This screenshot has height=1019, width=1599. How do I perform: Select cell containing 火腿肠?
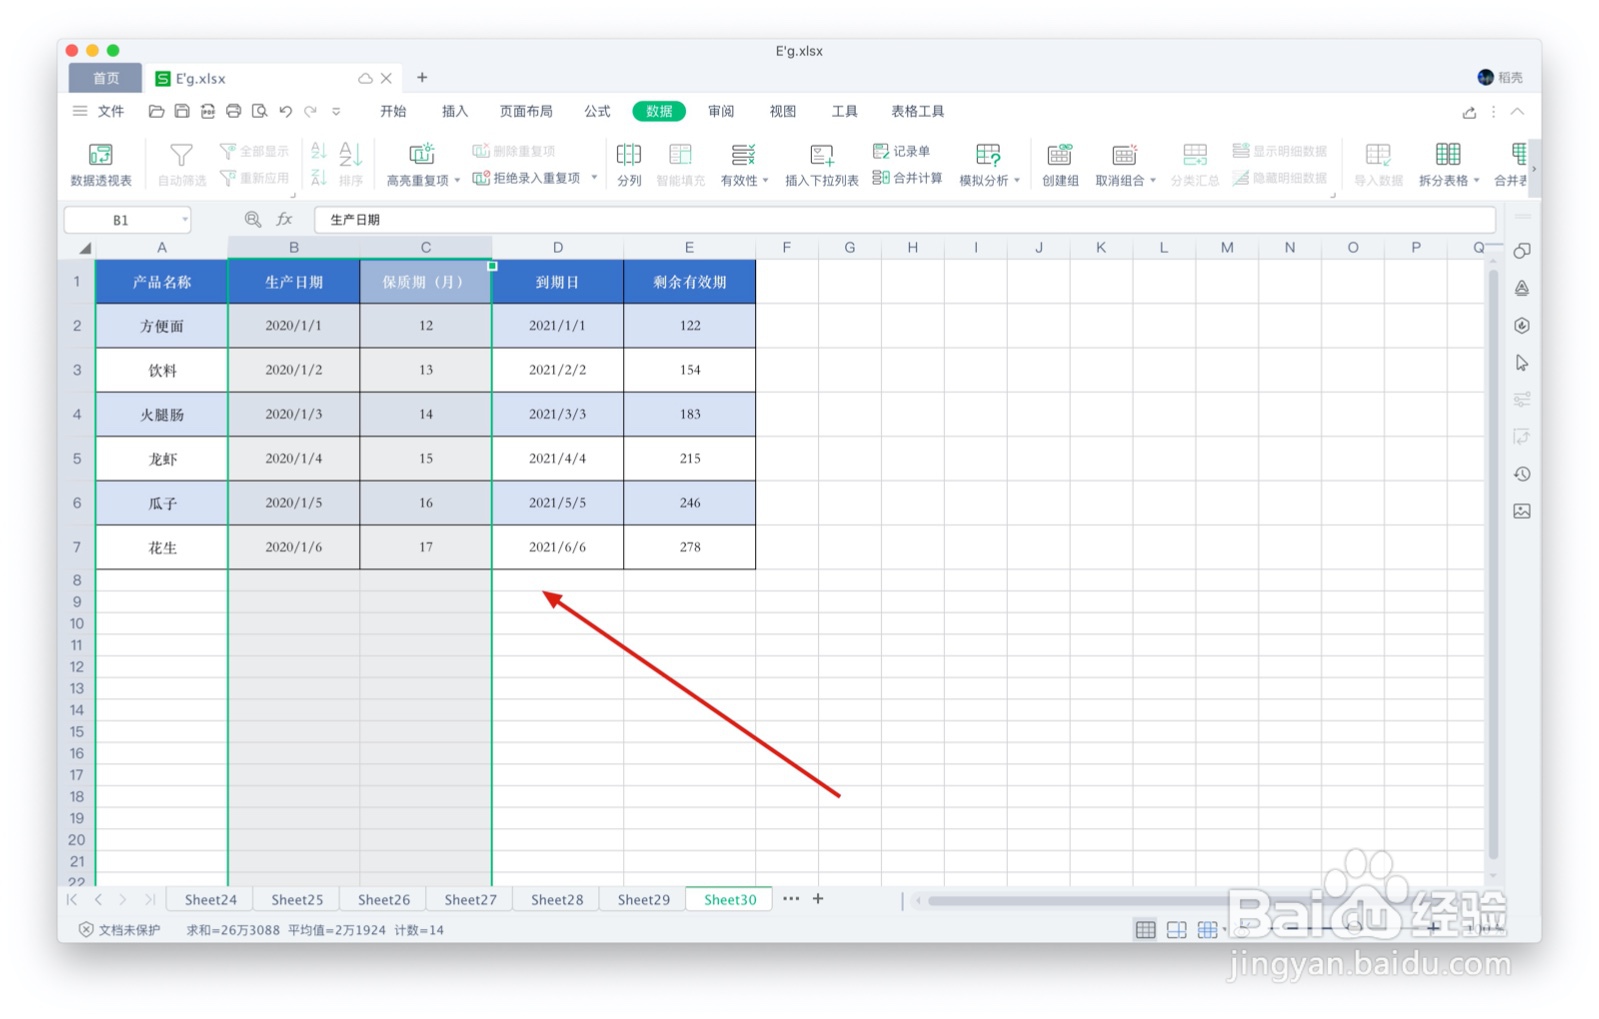pos(162,414)
